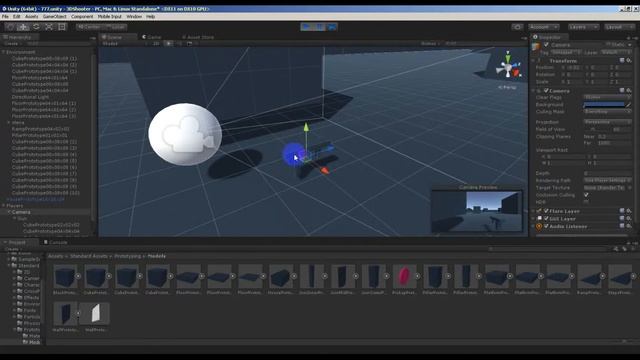Click the Camera game object icon in Inspector
Screen dimensions: 640x360
(x=536, y=47)
